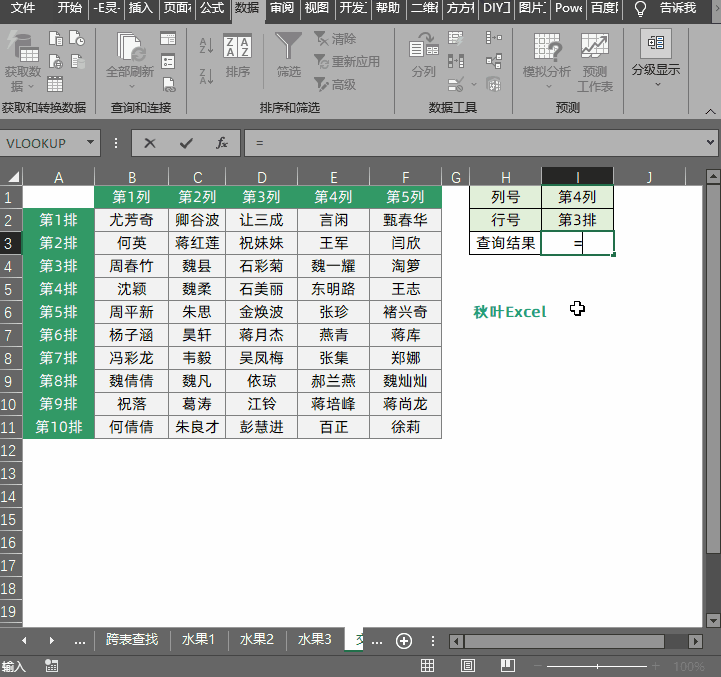Click the 高级 advanced filter button
Screen dimensions: 721x677
click(335, 84)
